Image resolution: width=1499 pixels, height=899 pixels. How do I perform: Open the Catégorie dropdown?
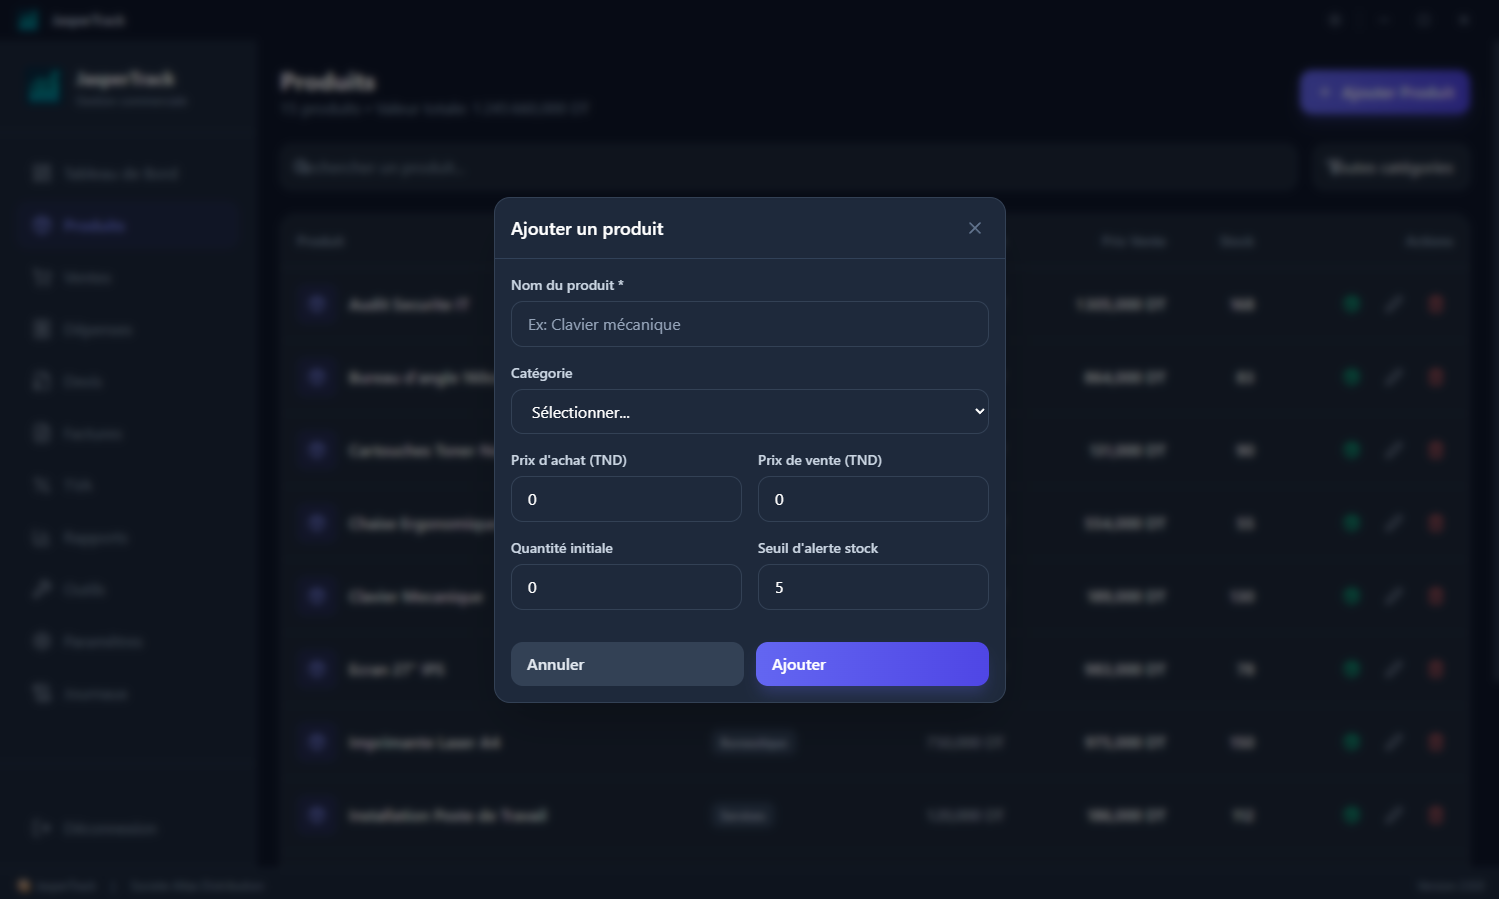tap(750, 412)
